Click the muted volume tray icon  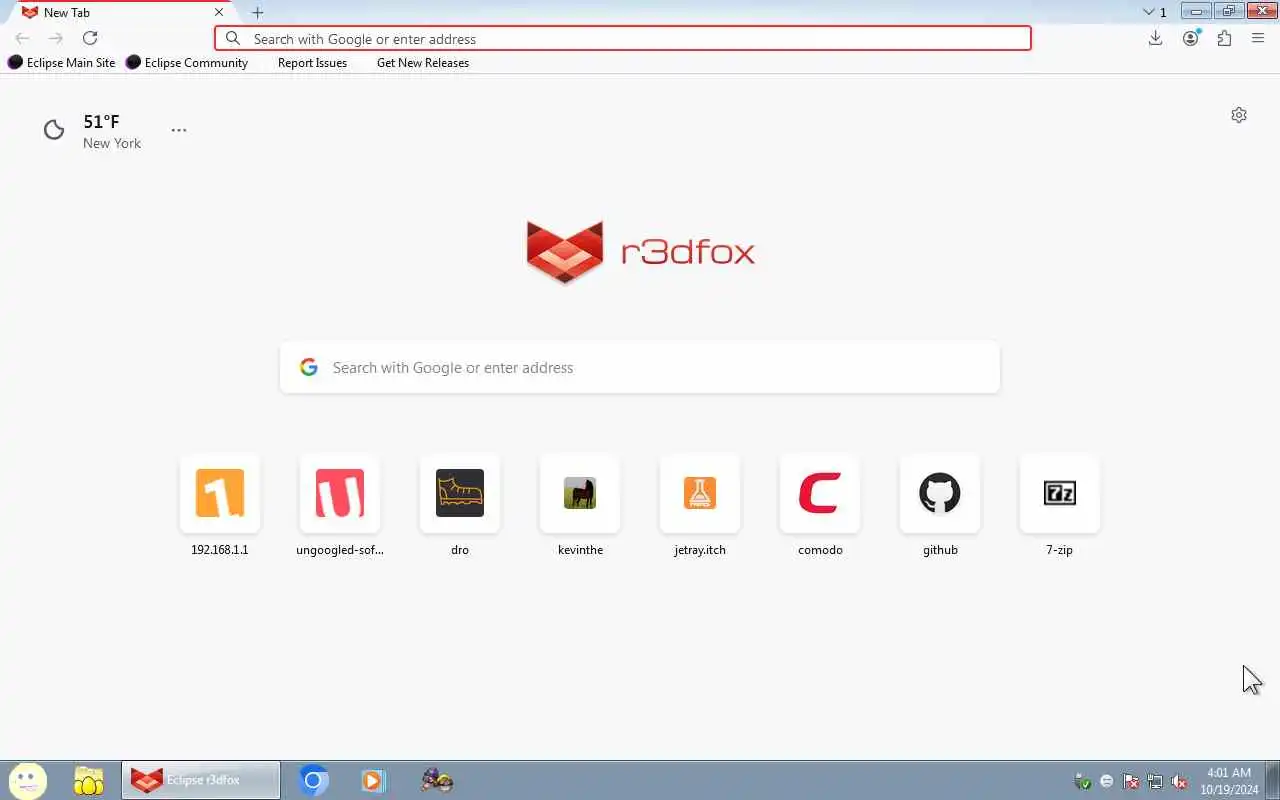pyautogui.click(x=1179, y=781)
